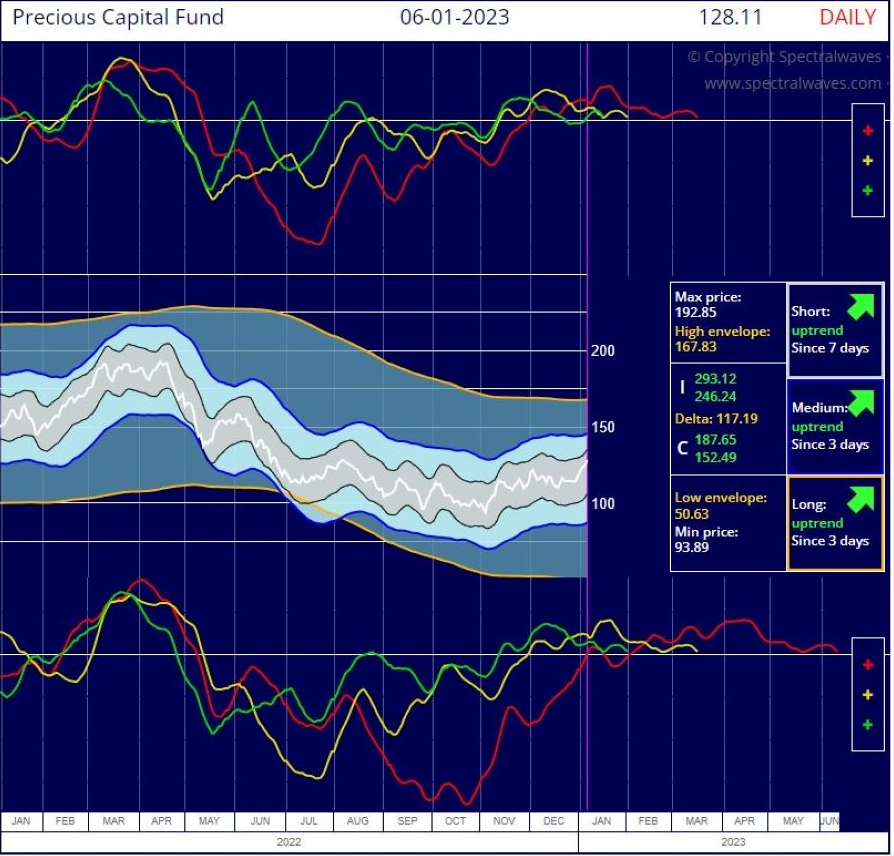The image size is (894, 856).
Task: Click the 06-01-2023 date in header
Action: (x=454, y=17)
